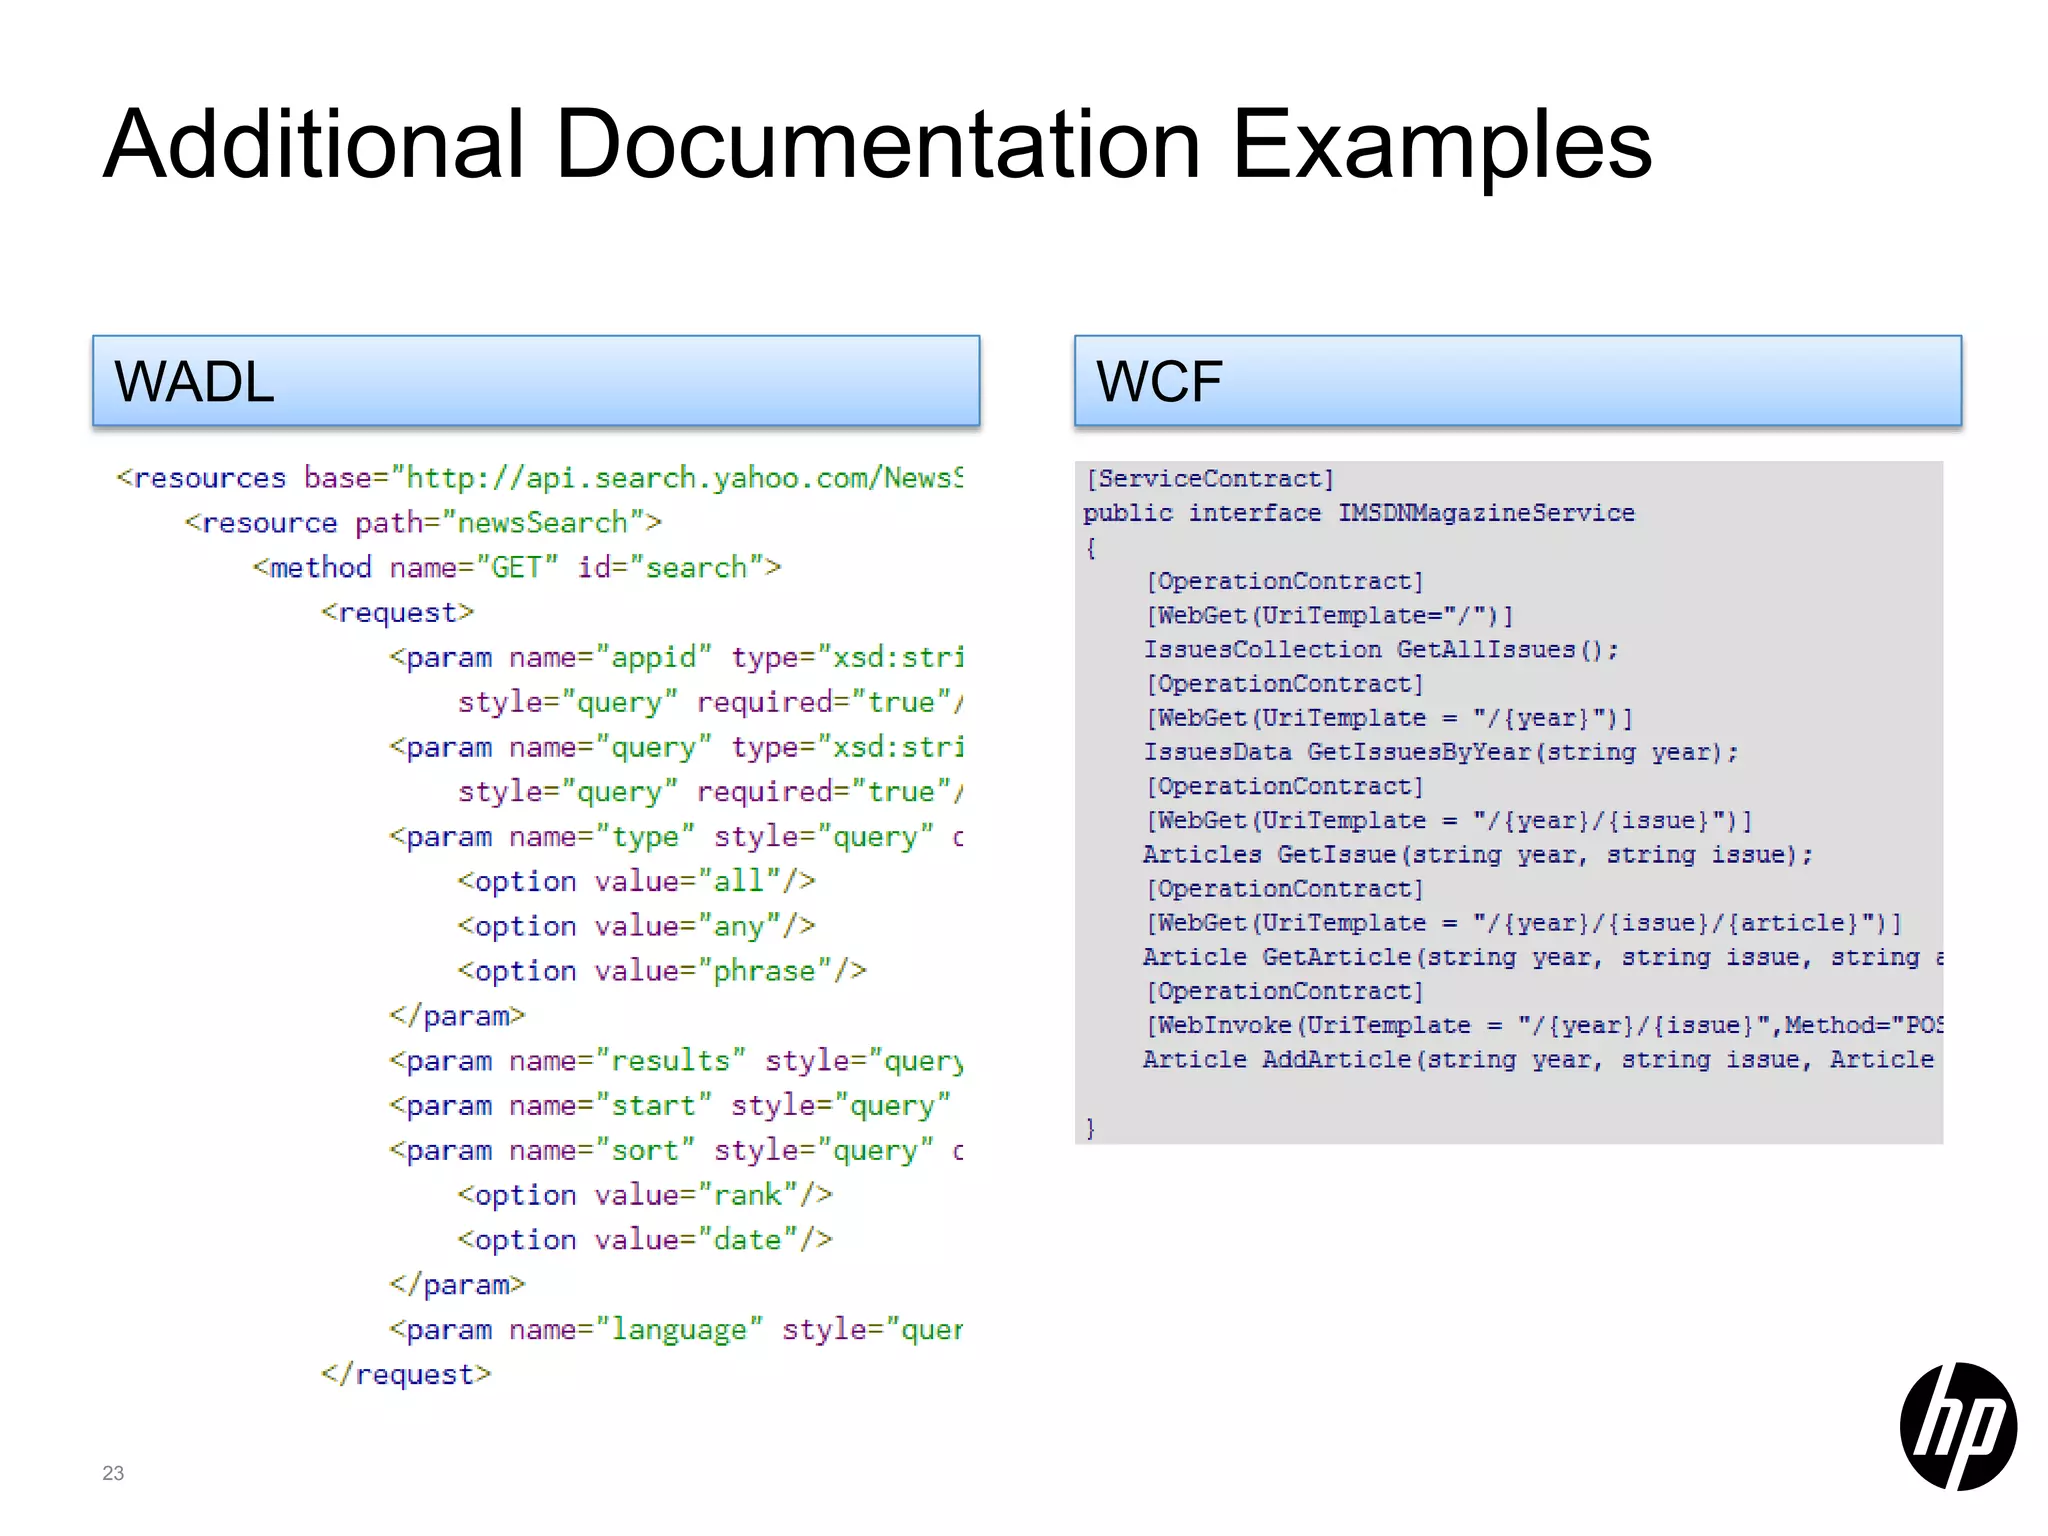The width and height of the screenshot is (2048, 1536).
Task: Click option value="phrase" line
Action: [662, 971]
